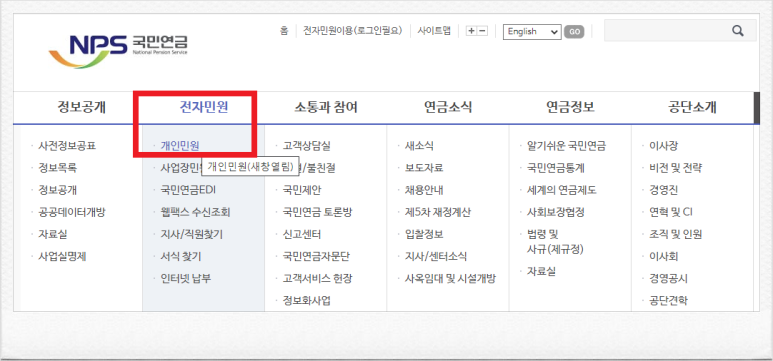This screenshot has width=773, height=361.
Task: Select 조직 및 인원 submenu item
Action: click(x=675, y=234)
